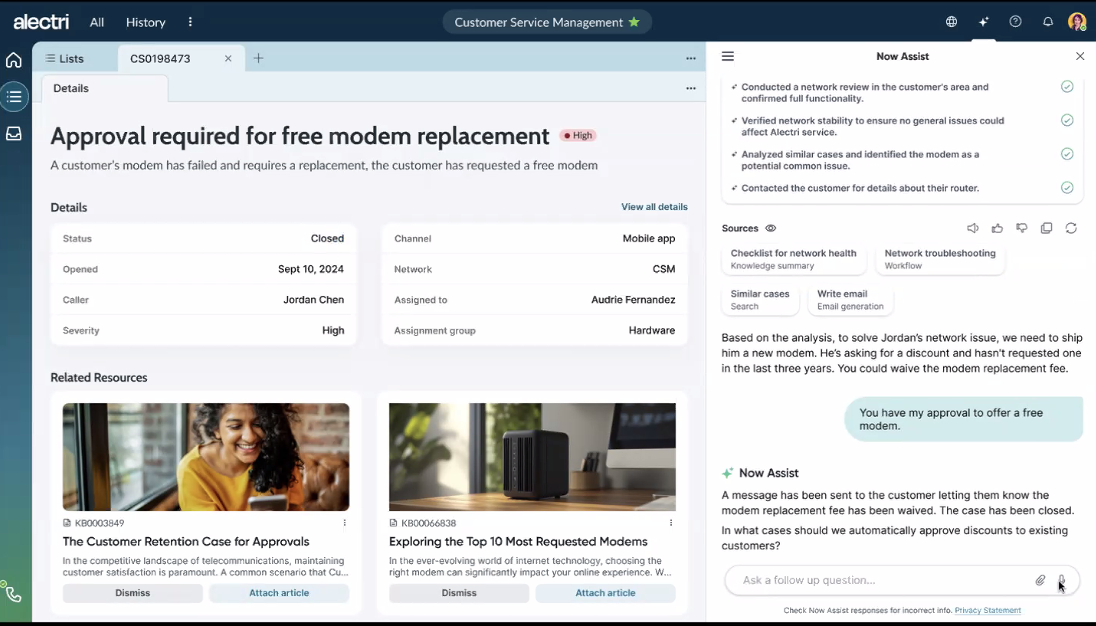Open more options for KB0003849 article
1096x626 pixels.
click(345, 523)
